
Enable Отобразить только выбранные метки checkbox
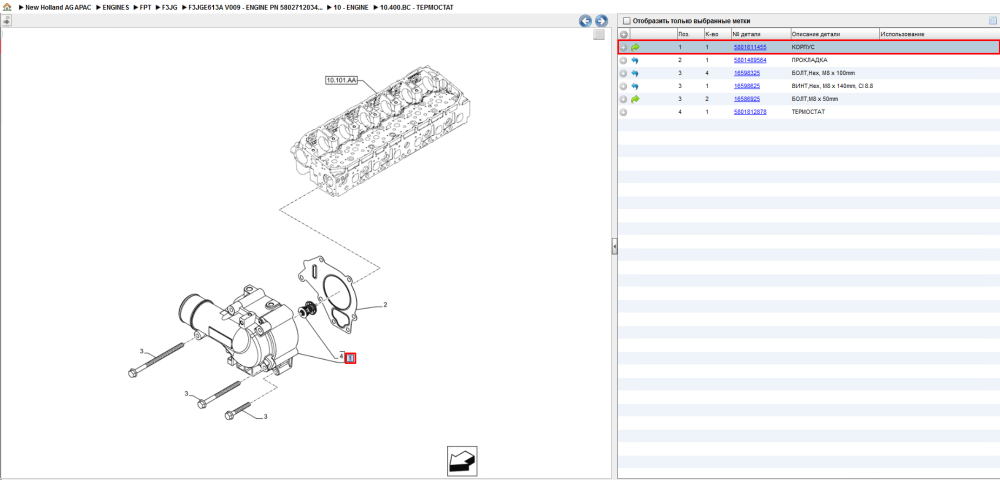(626, 20)
